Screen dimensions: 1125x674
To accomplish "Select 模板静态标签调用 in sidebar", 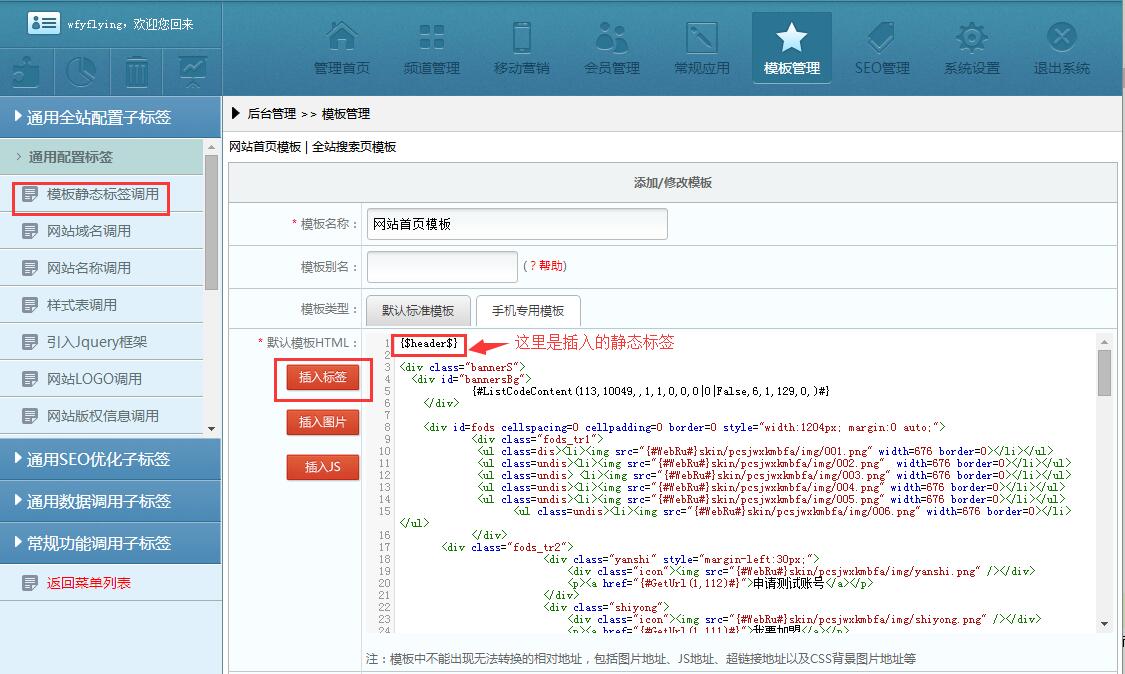I will (102, 194).
